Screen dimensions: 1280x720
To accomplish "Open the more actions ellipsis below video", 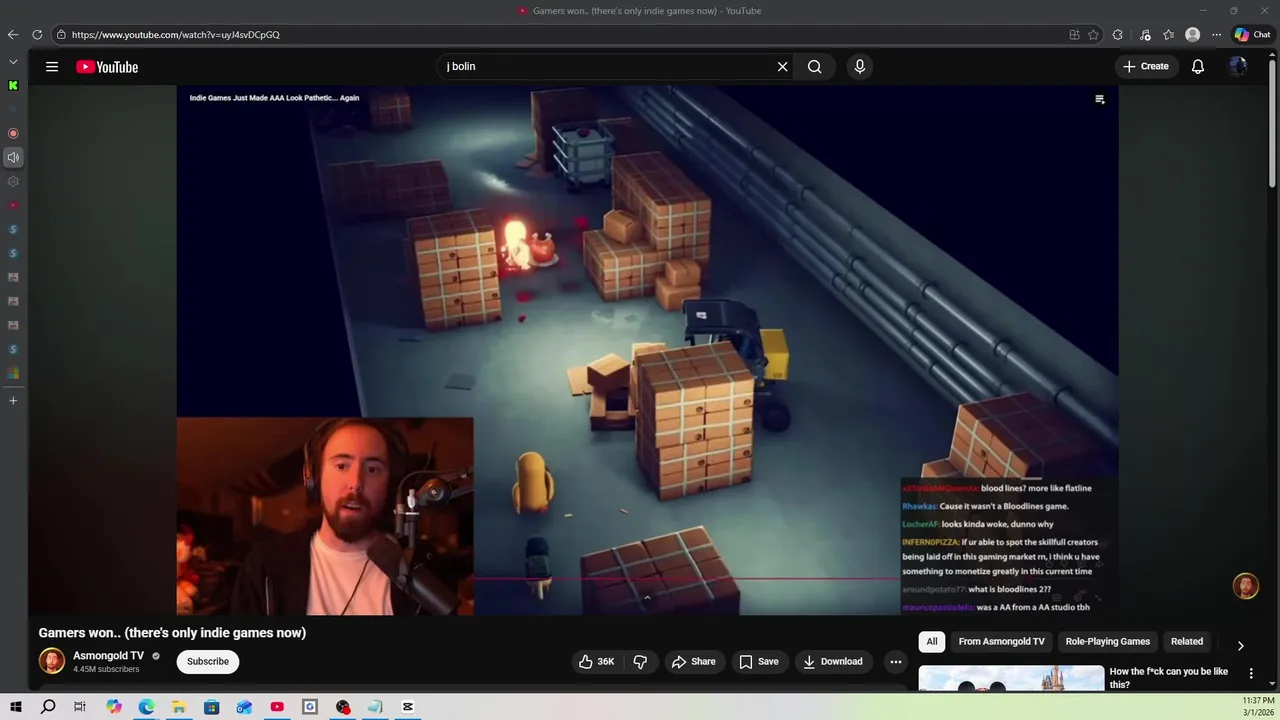I will point(896,661).
